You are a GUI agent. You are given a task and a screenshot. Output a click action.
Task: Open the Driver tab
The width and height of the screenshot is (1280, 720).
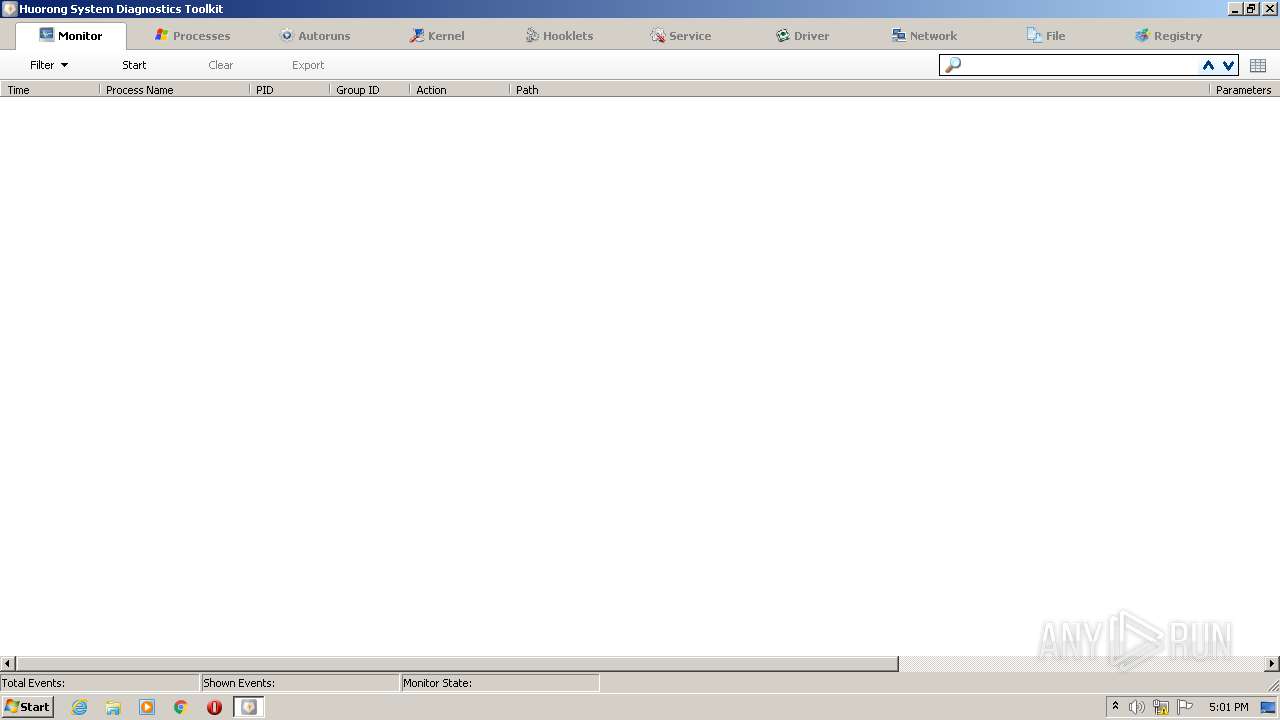pos(803,35)
